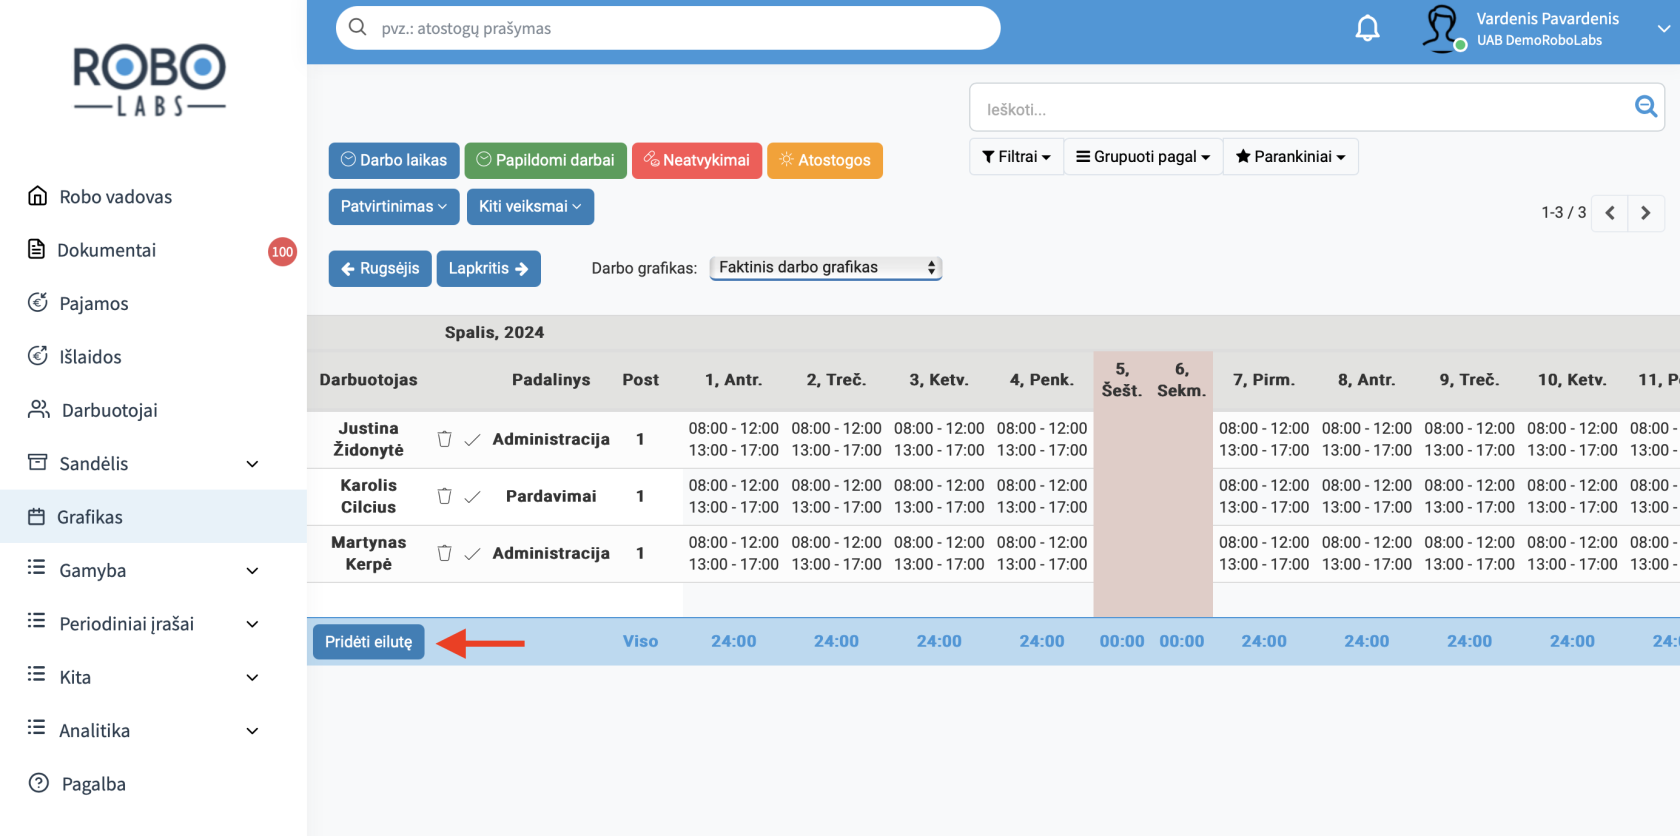
Task: Go to previous page arrow
Action: point(1609,213)
